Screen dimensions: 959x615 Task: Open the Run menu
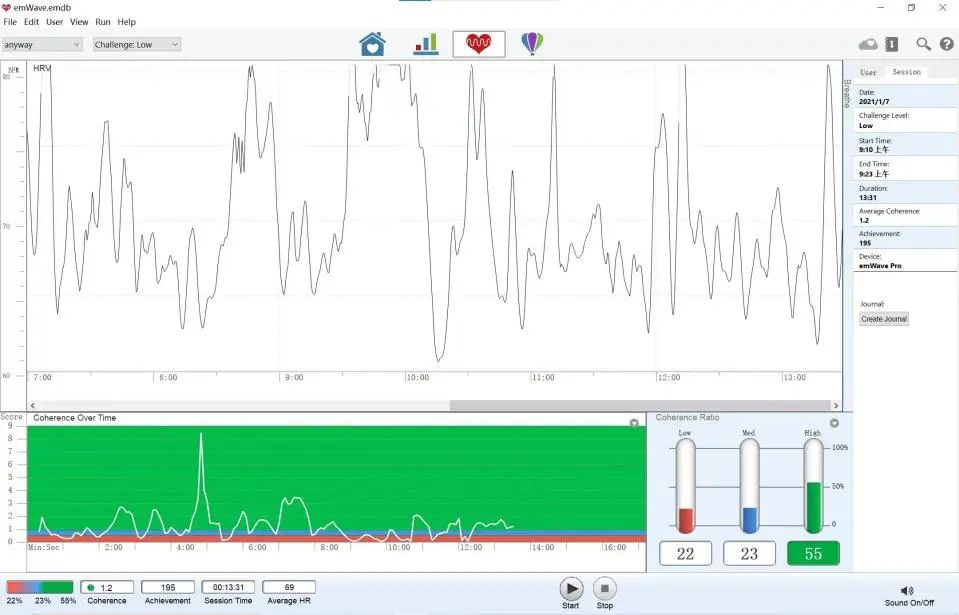coord(103,22)
